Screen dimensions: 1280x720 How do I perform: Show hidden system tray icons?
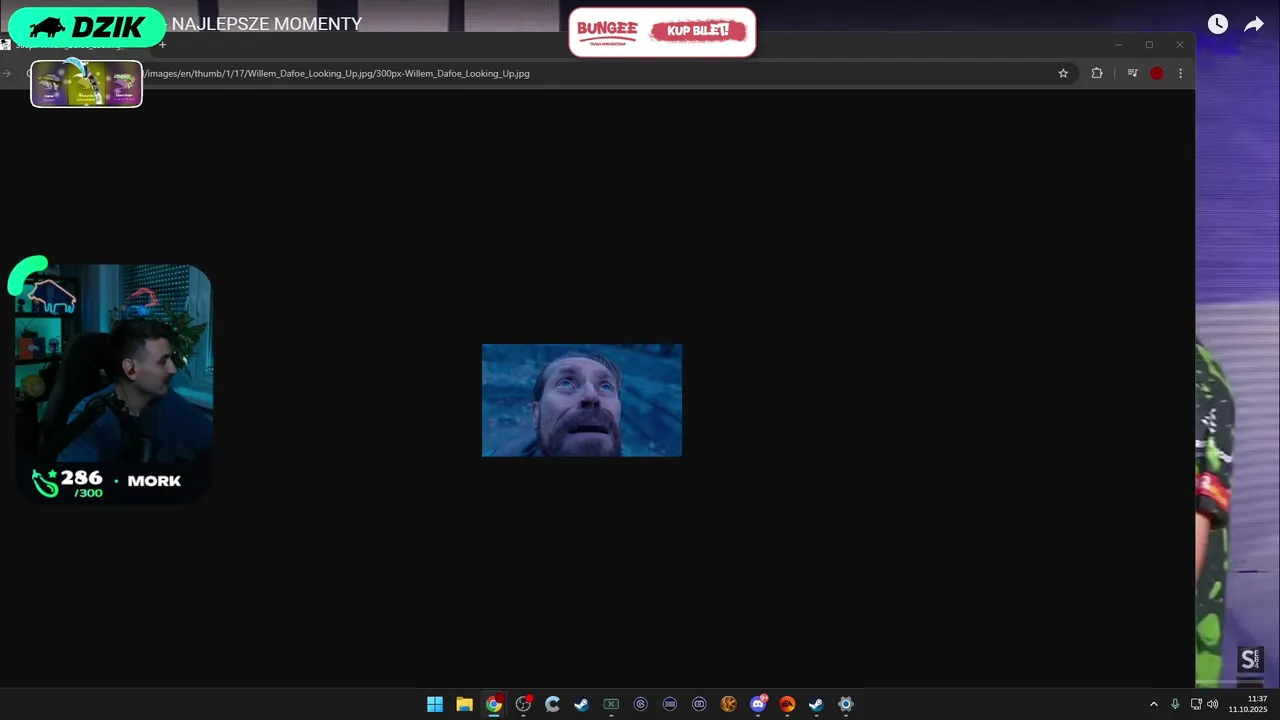1153,704
